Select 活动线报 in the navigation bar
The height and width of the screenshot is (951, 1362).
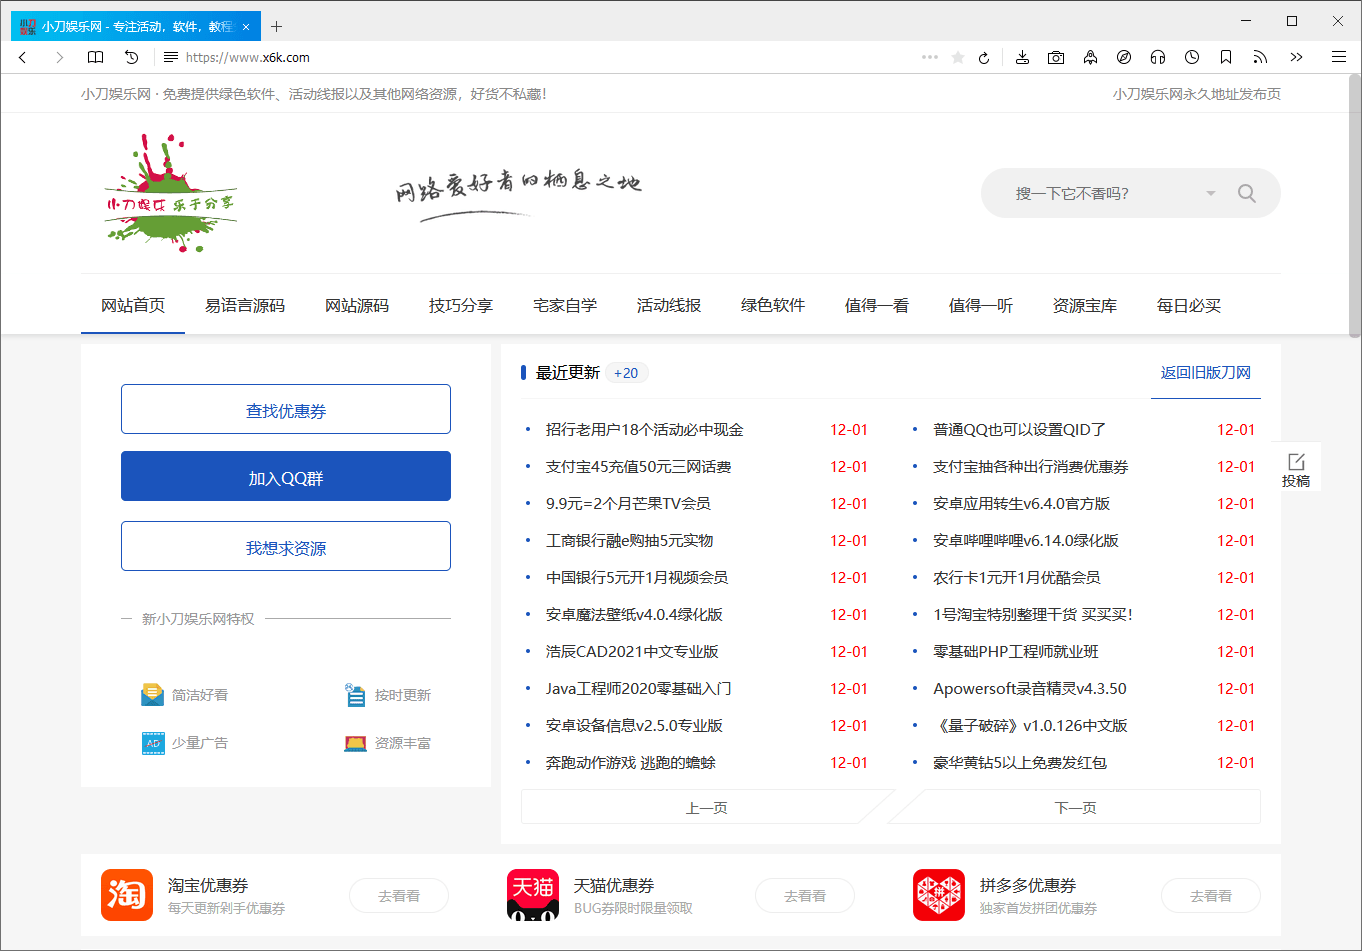[x=668, y=305]
